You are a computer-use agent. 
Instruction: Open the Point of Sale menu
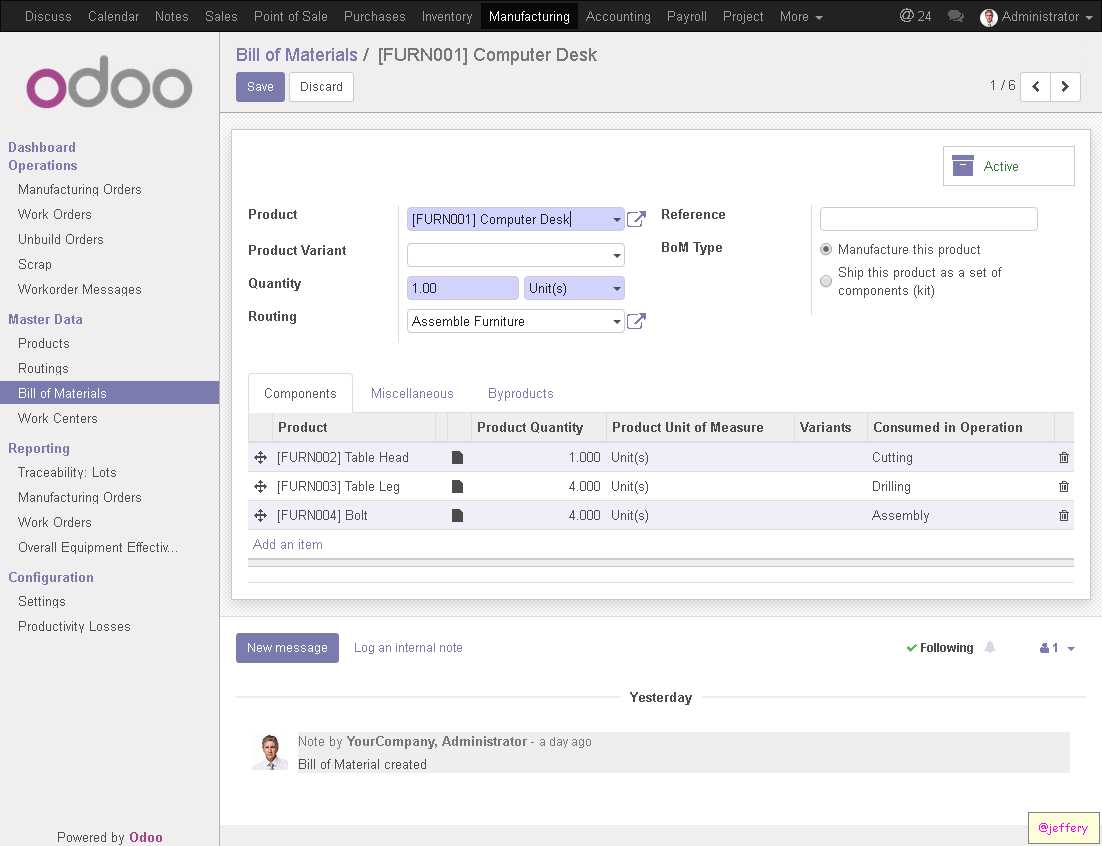[x=290, y=16]
